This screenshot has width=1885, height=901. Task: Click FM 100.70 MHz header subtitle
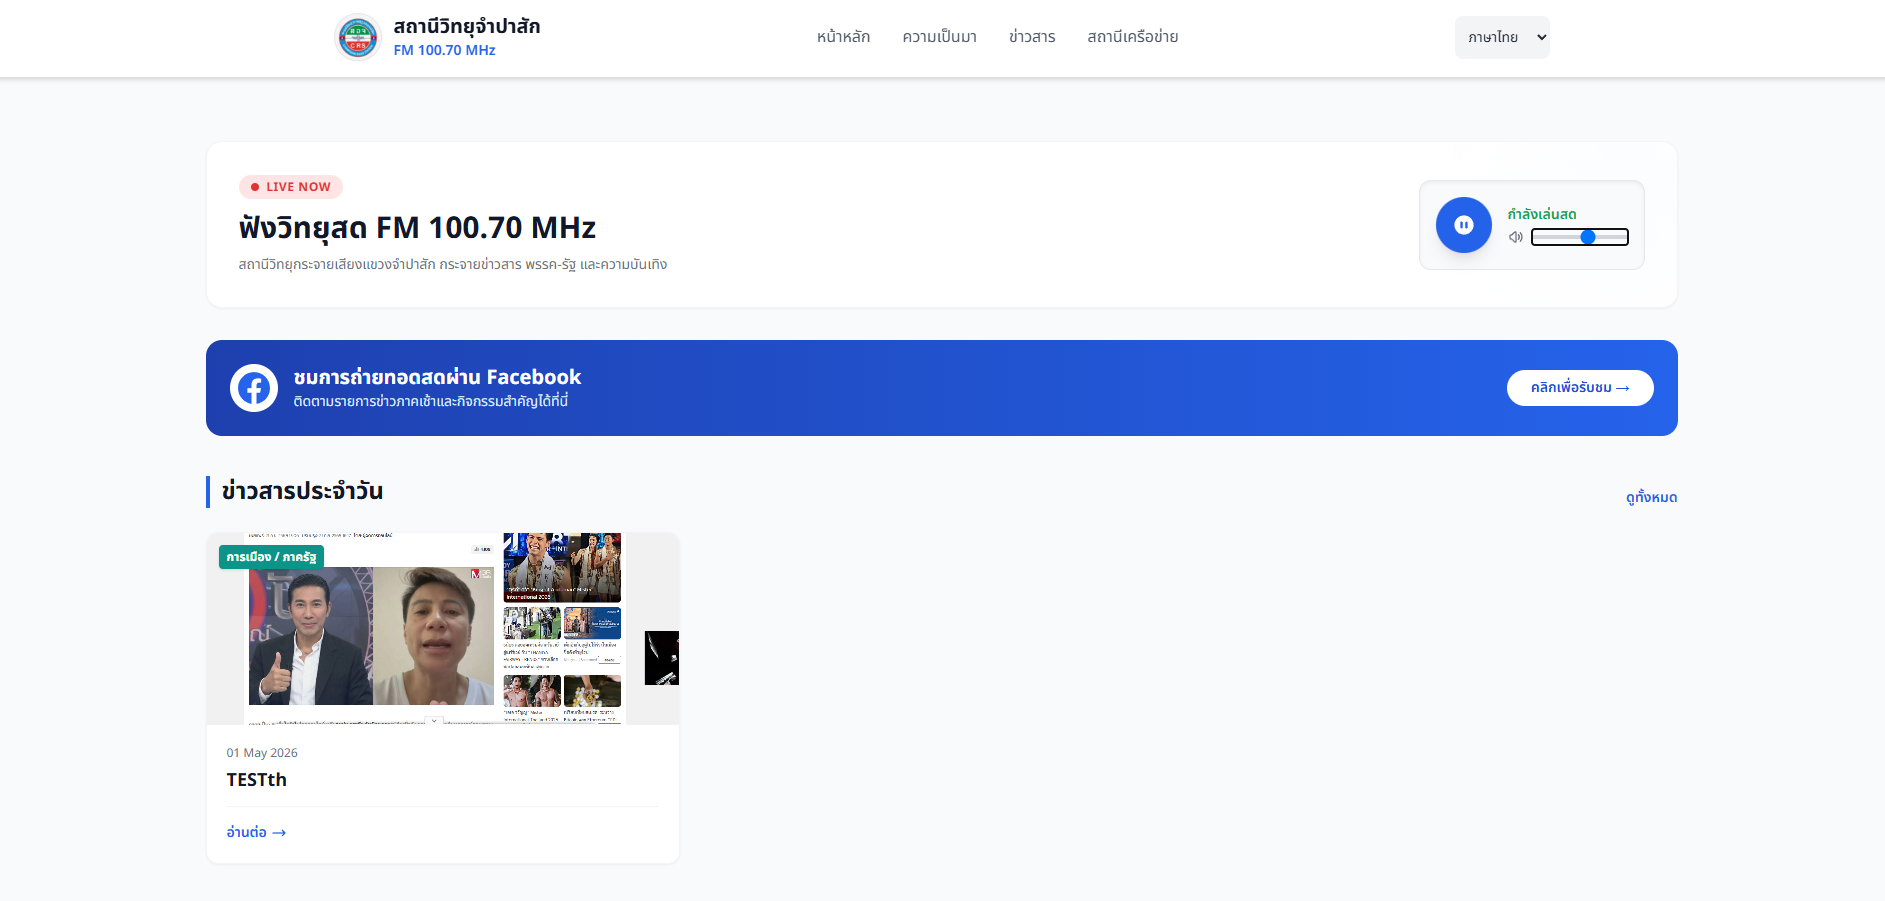click(444, 50)
